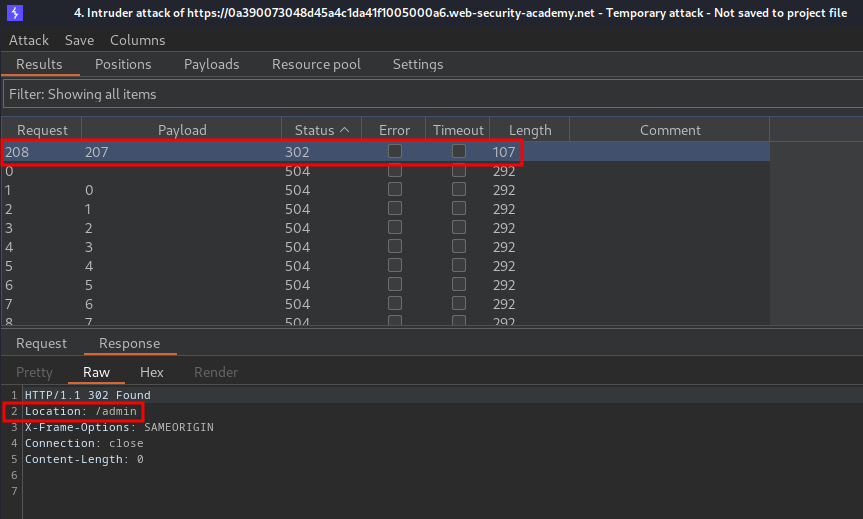Screen dimensions: 863x519
Task: Click the 'Location: /admin' header line
Action: click(80, 411)
